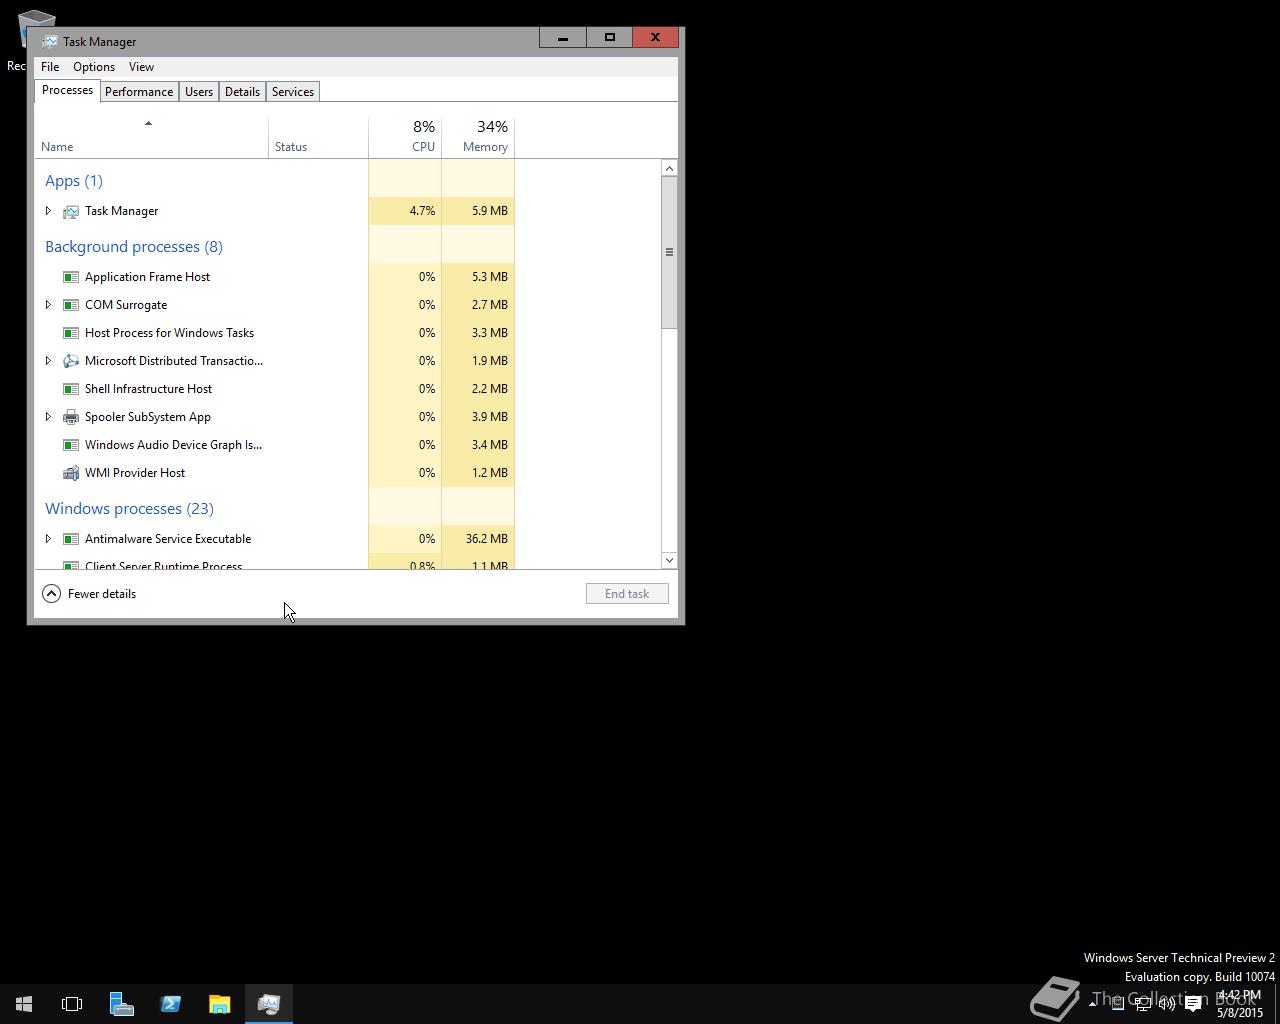Click the scroll up arrow
Image resolution: width=1280 pixels, height=1024 pixels.
point(669,168)
